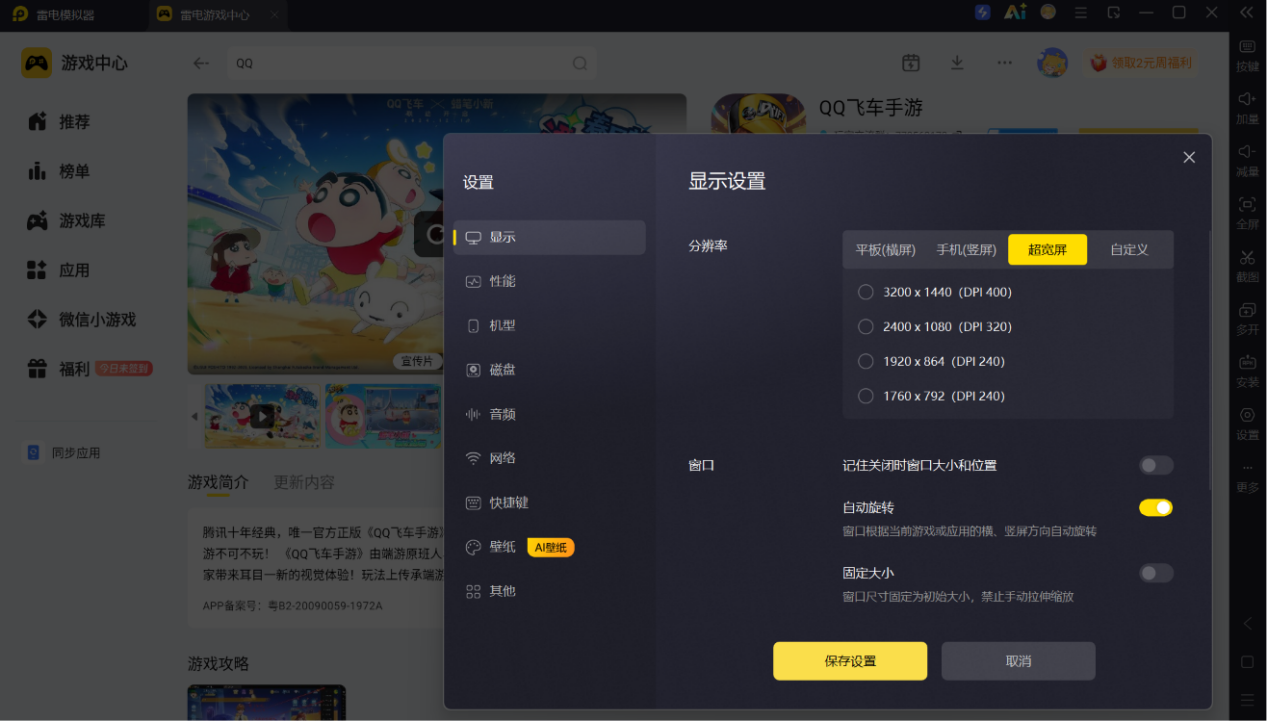The width and height of the screenshot is (1267, 721).
Task: Collapse the right toolbar with double-arrow
Action: 1247,12
